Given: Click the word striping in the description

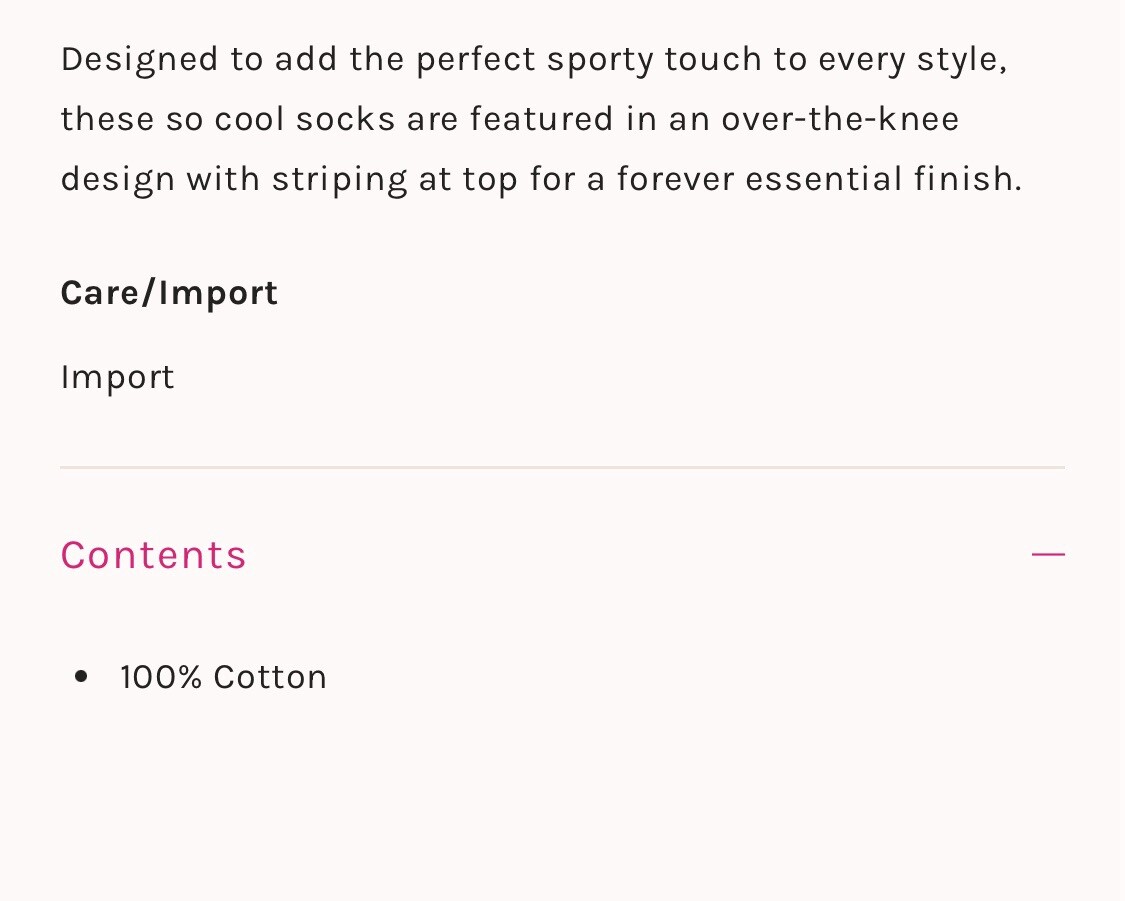Looking at the screenshot, I should pyautogui.click(x=340, y=181).
